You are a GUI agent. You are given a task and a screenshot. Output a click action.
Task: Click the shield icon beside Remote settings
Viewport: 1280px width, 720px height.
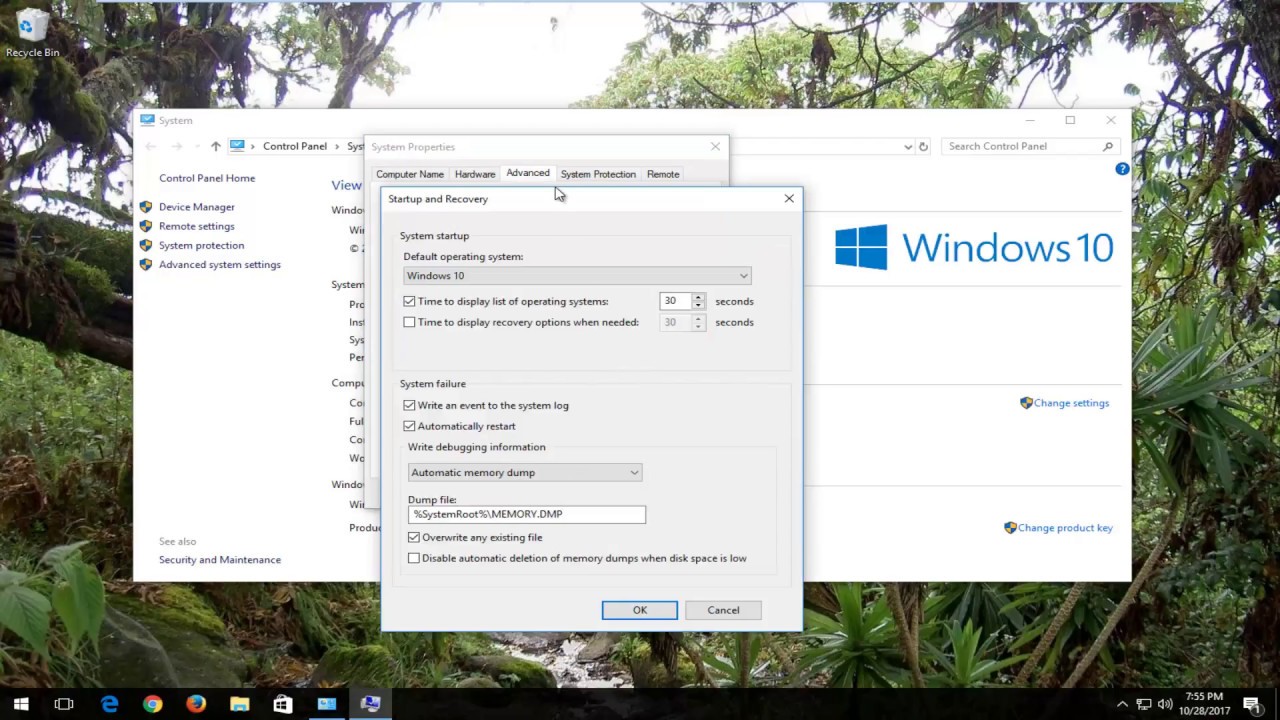coord(146,226)
